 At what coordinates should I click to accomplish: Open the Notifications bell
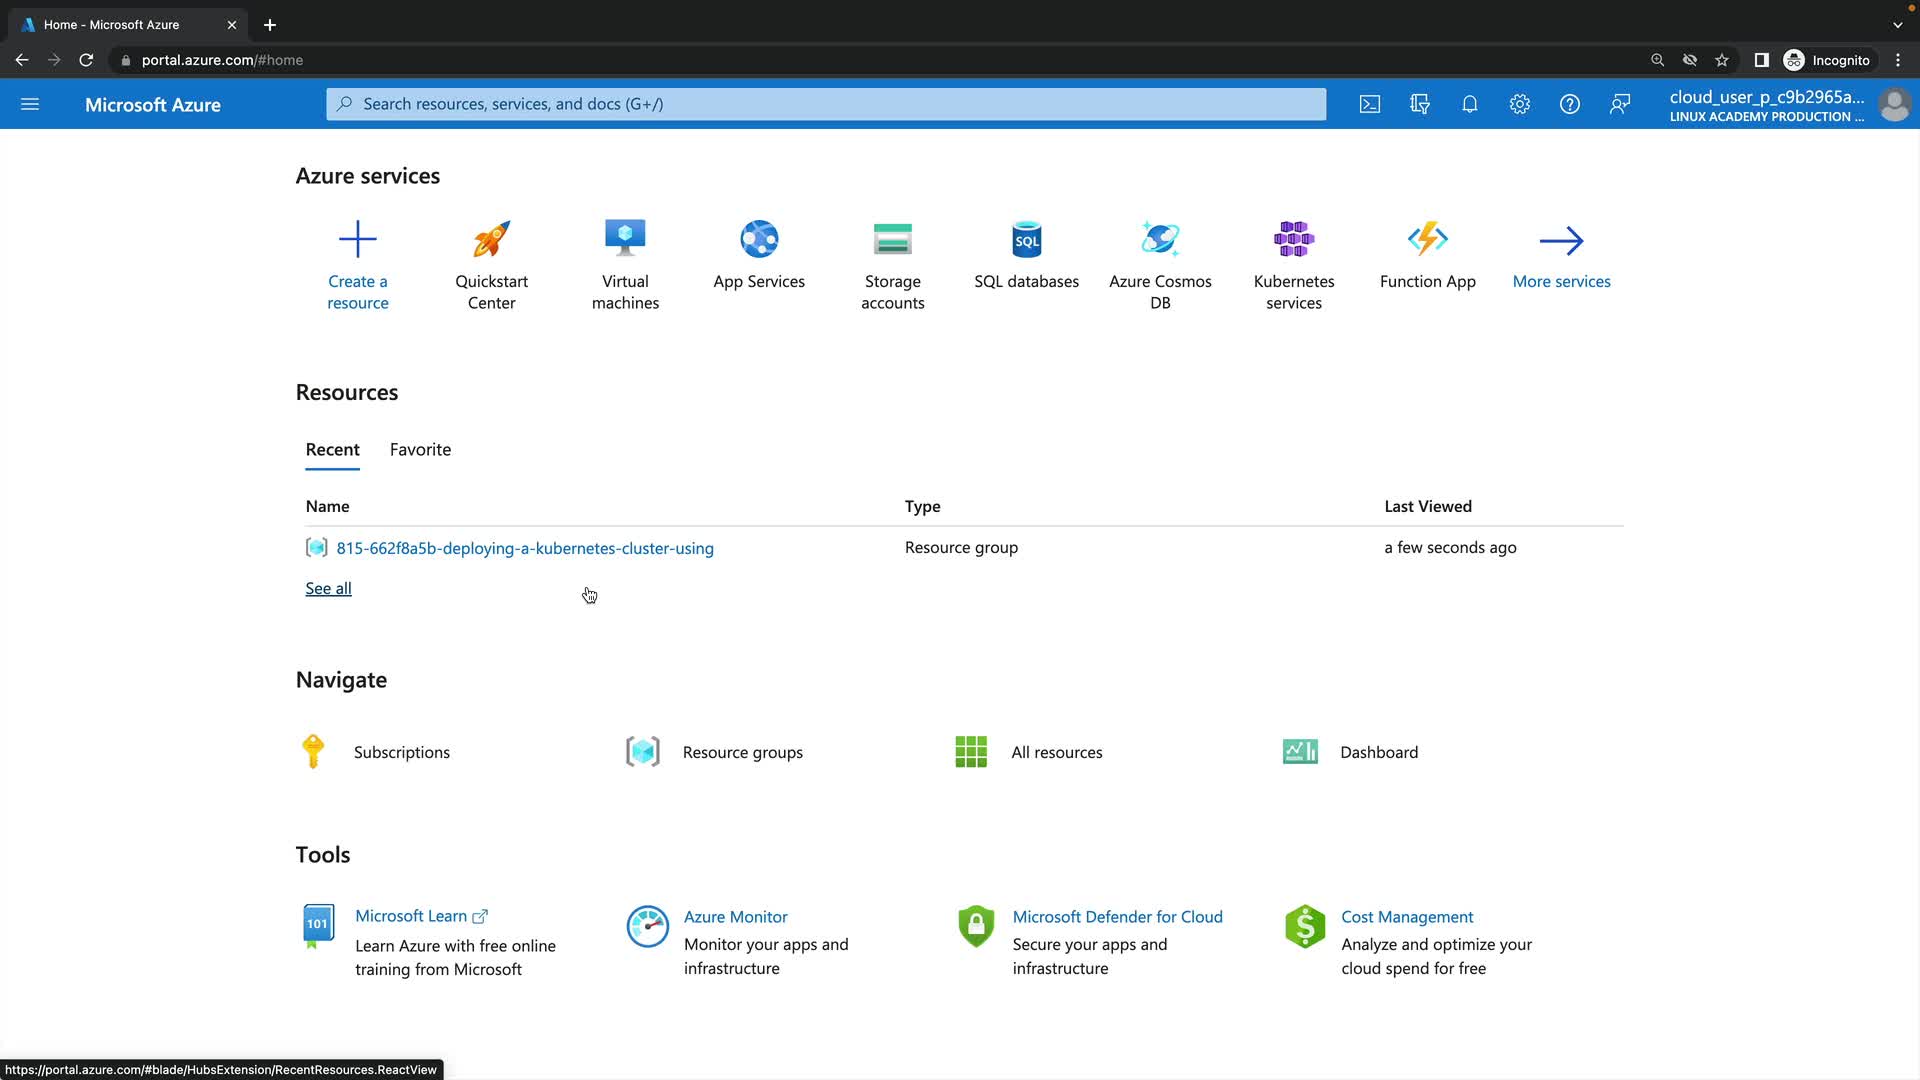pyautogui.click(x=1470, y=104)
